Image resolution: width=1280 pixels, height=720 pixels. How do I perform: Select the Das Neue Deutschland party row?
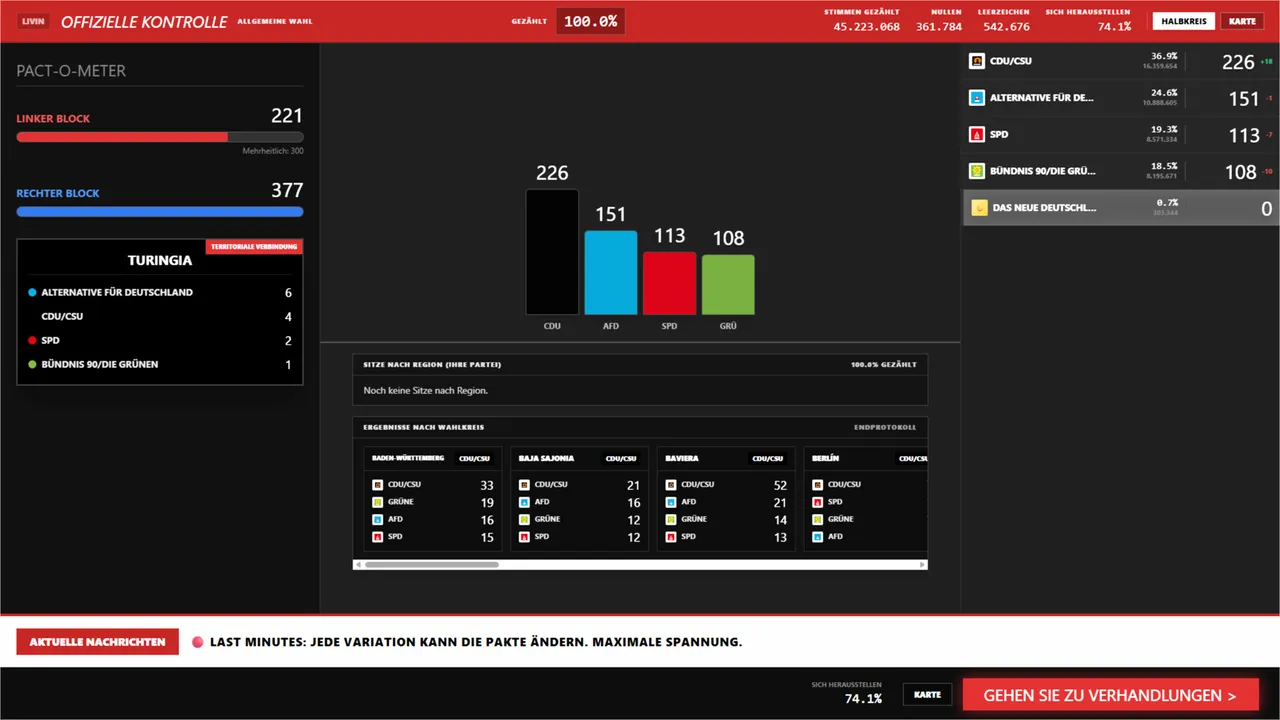(x=1121, y=208)
